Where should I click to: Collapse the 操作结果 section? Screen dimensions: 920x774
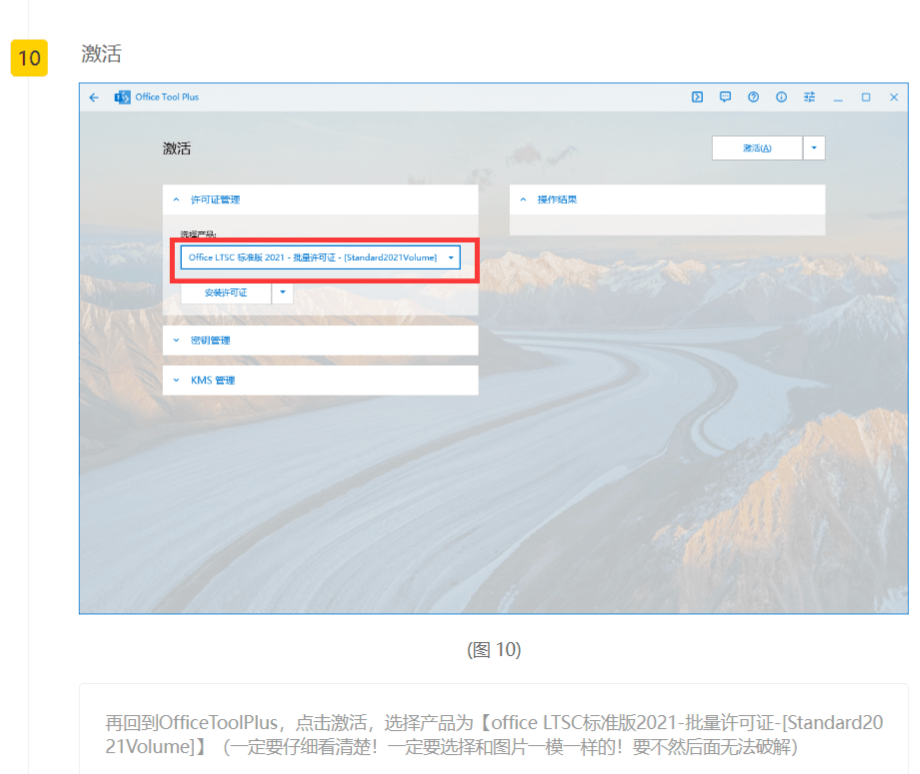tap(667, 200)
